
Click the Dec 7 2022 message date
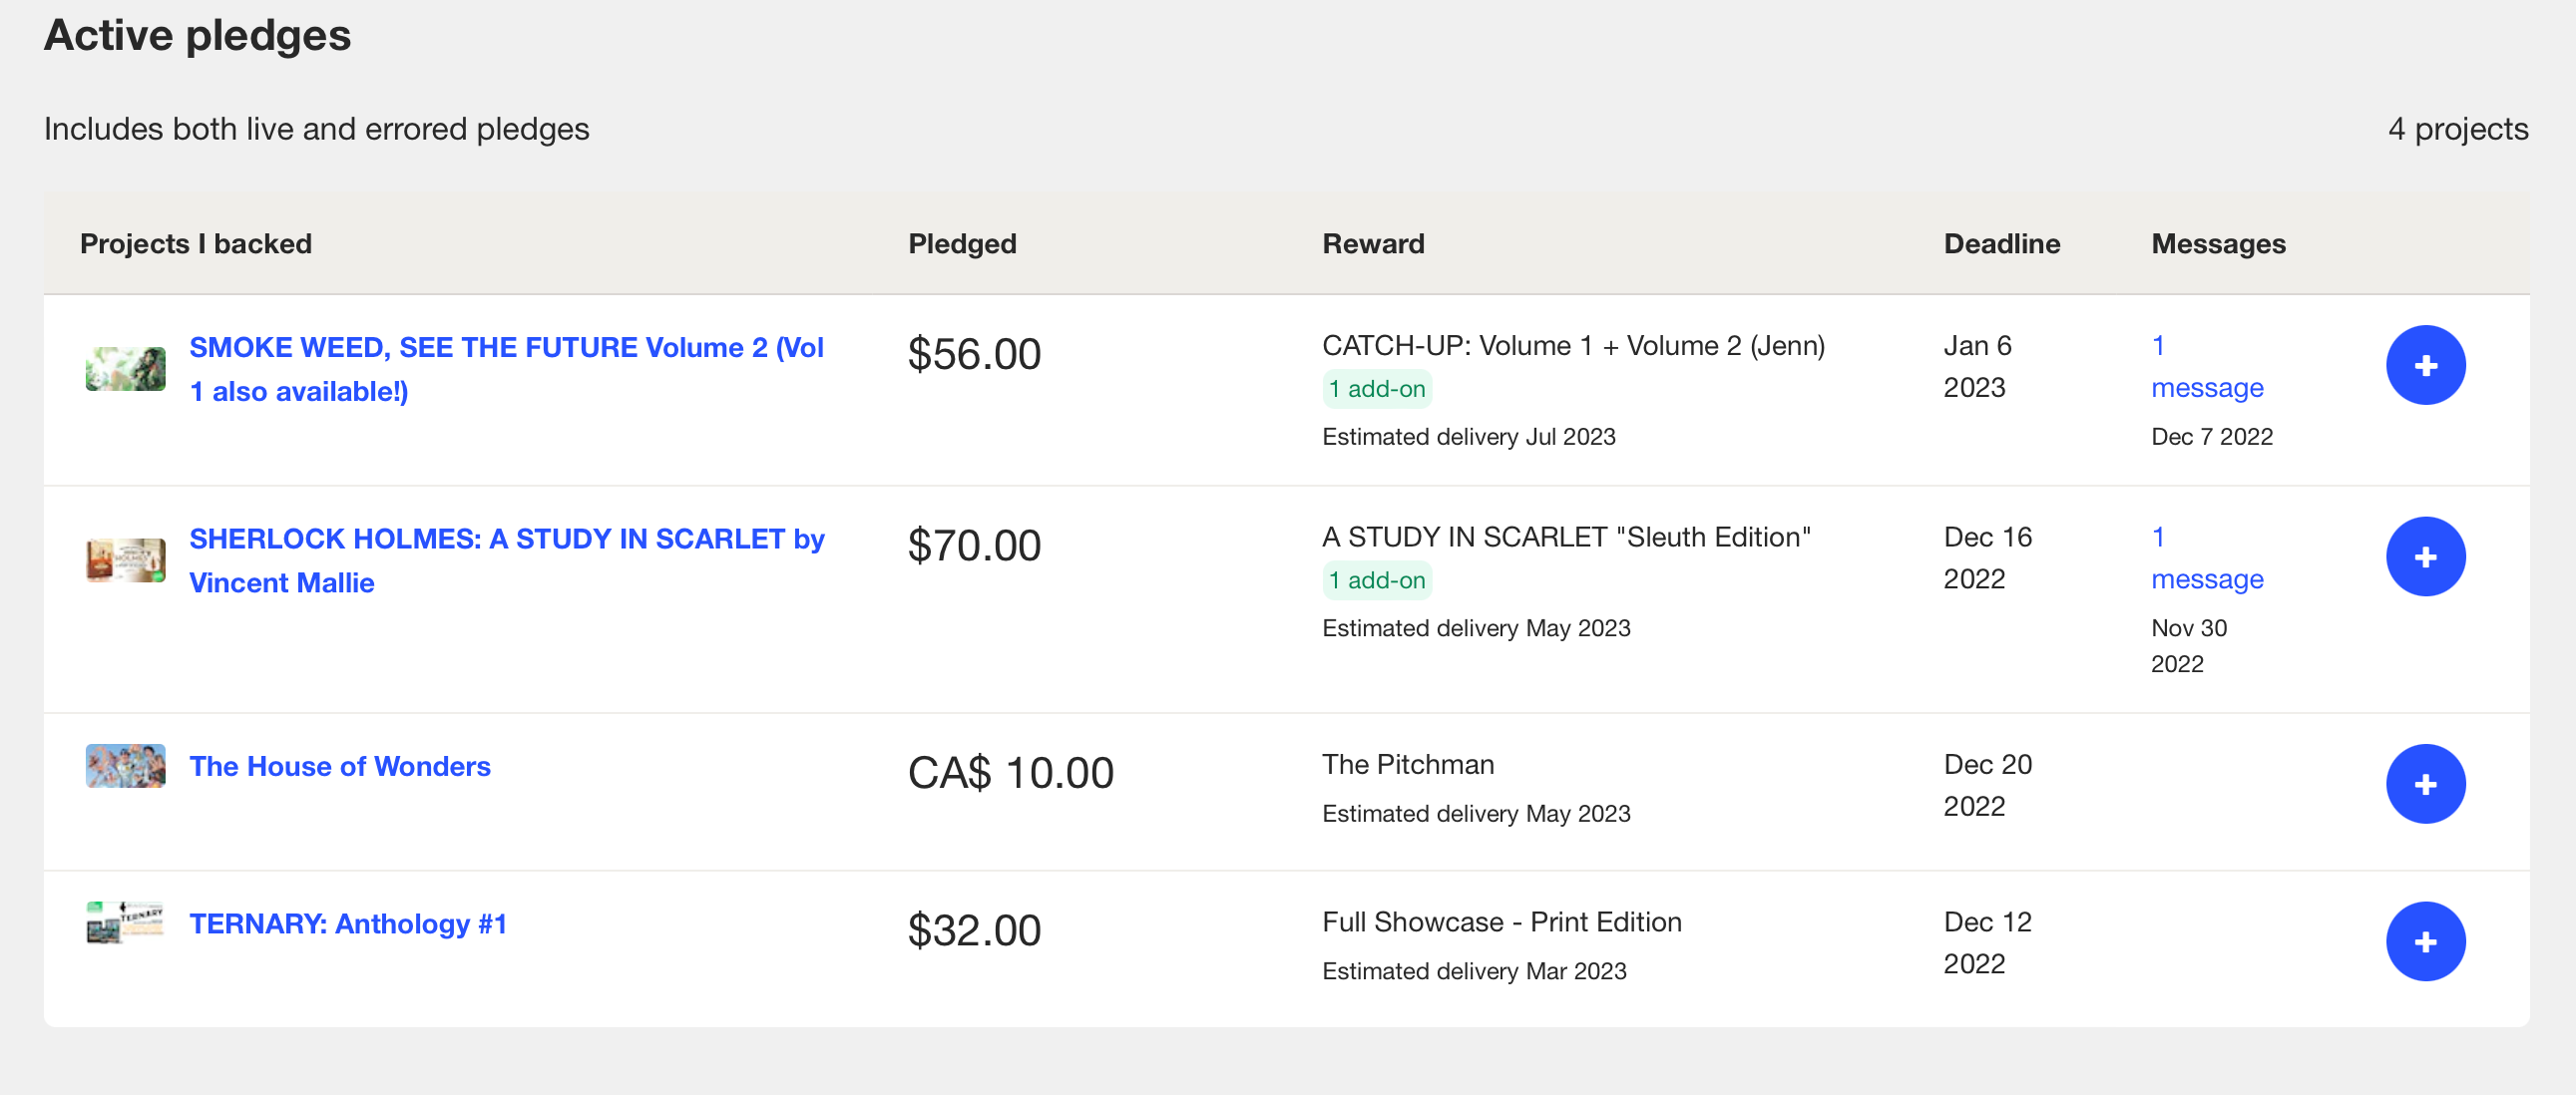point(2212,436)
